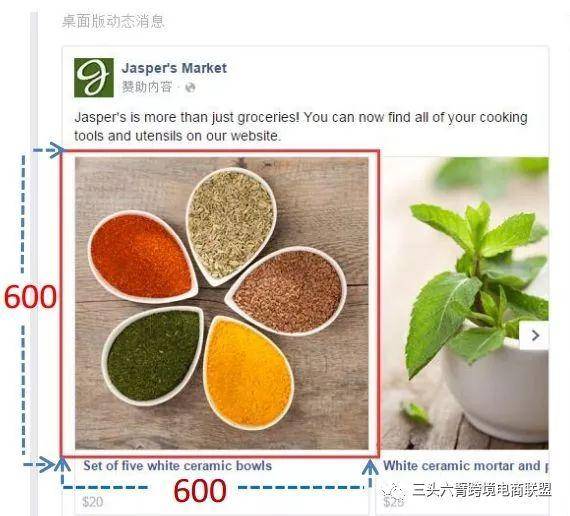Click the yellow turmeric spice bowl
The image size is (570, 516).
[x=249, y=373]
